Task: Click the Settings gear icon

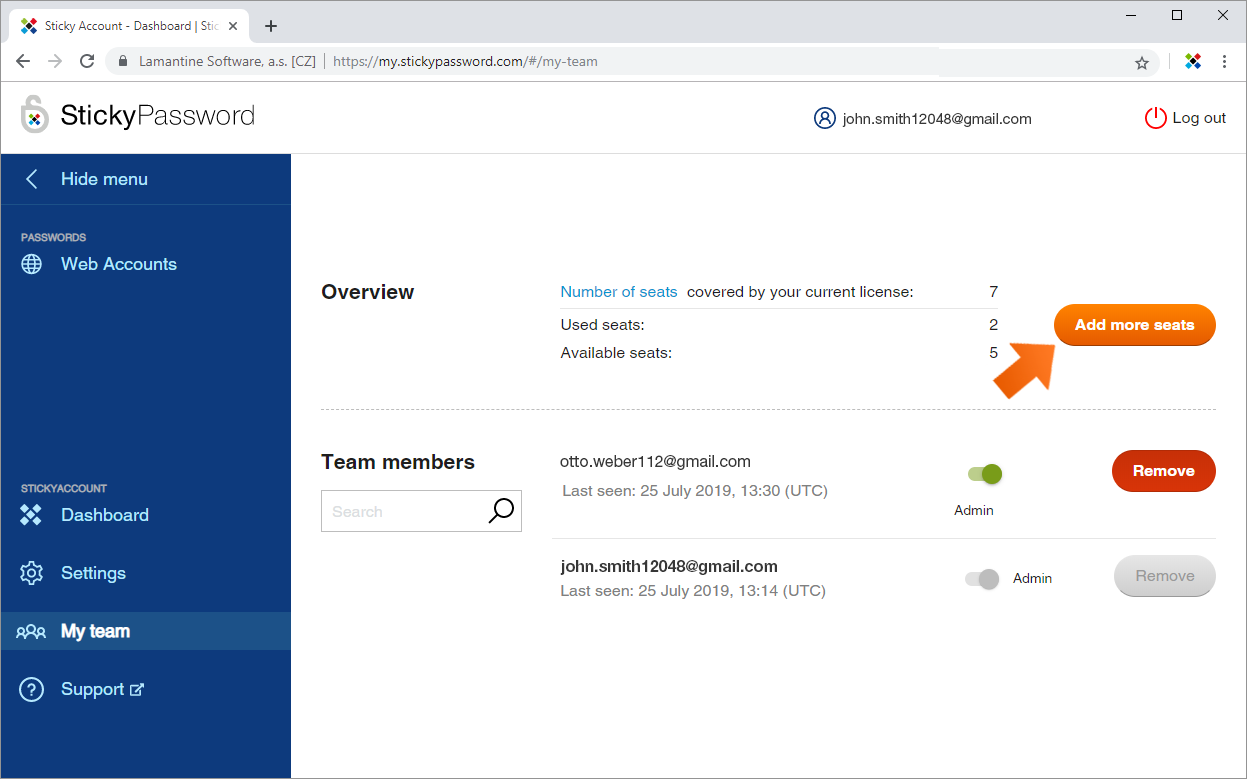Action: pos(32,573)
